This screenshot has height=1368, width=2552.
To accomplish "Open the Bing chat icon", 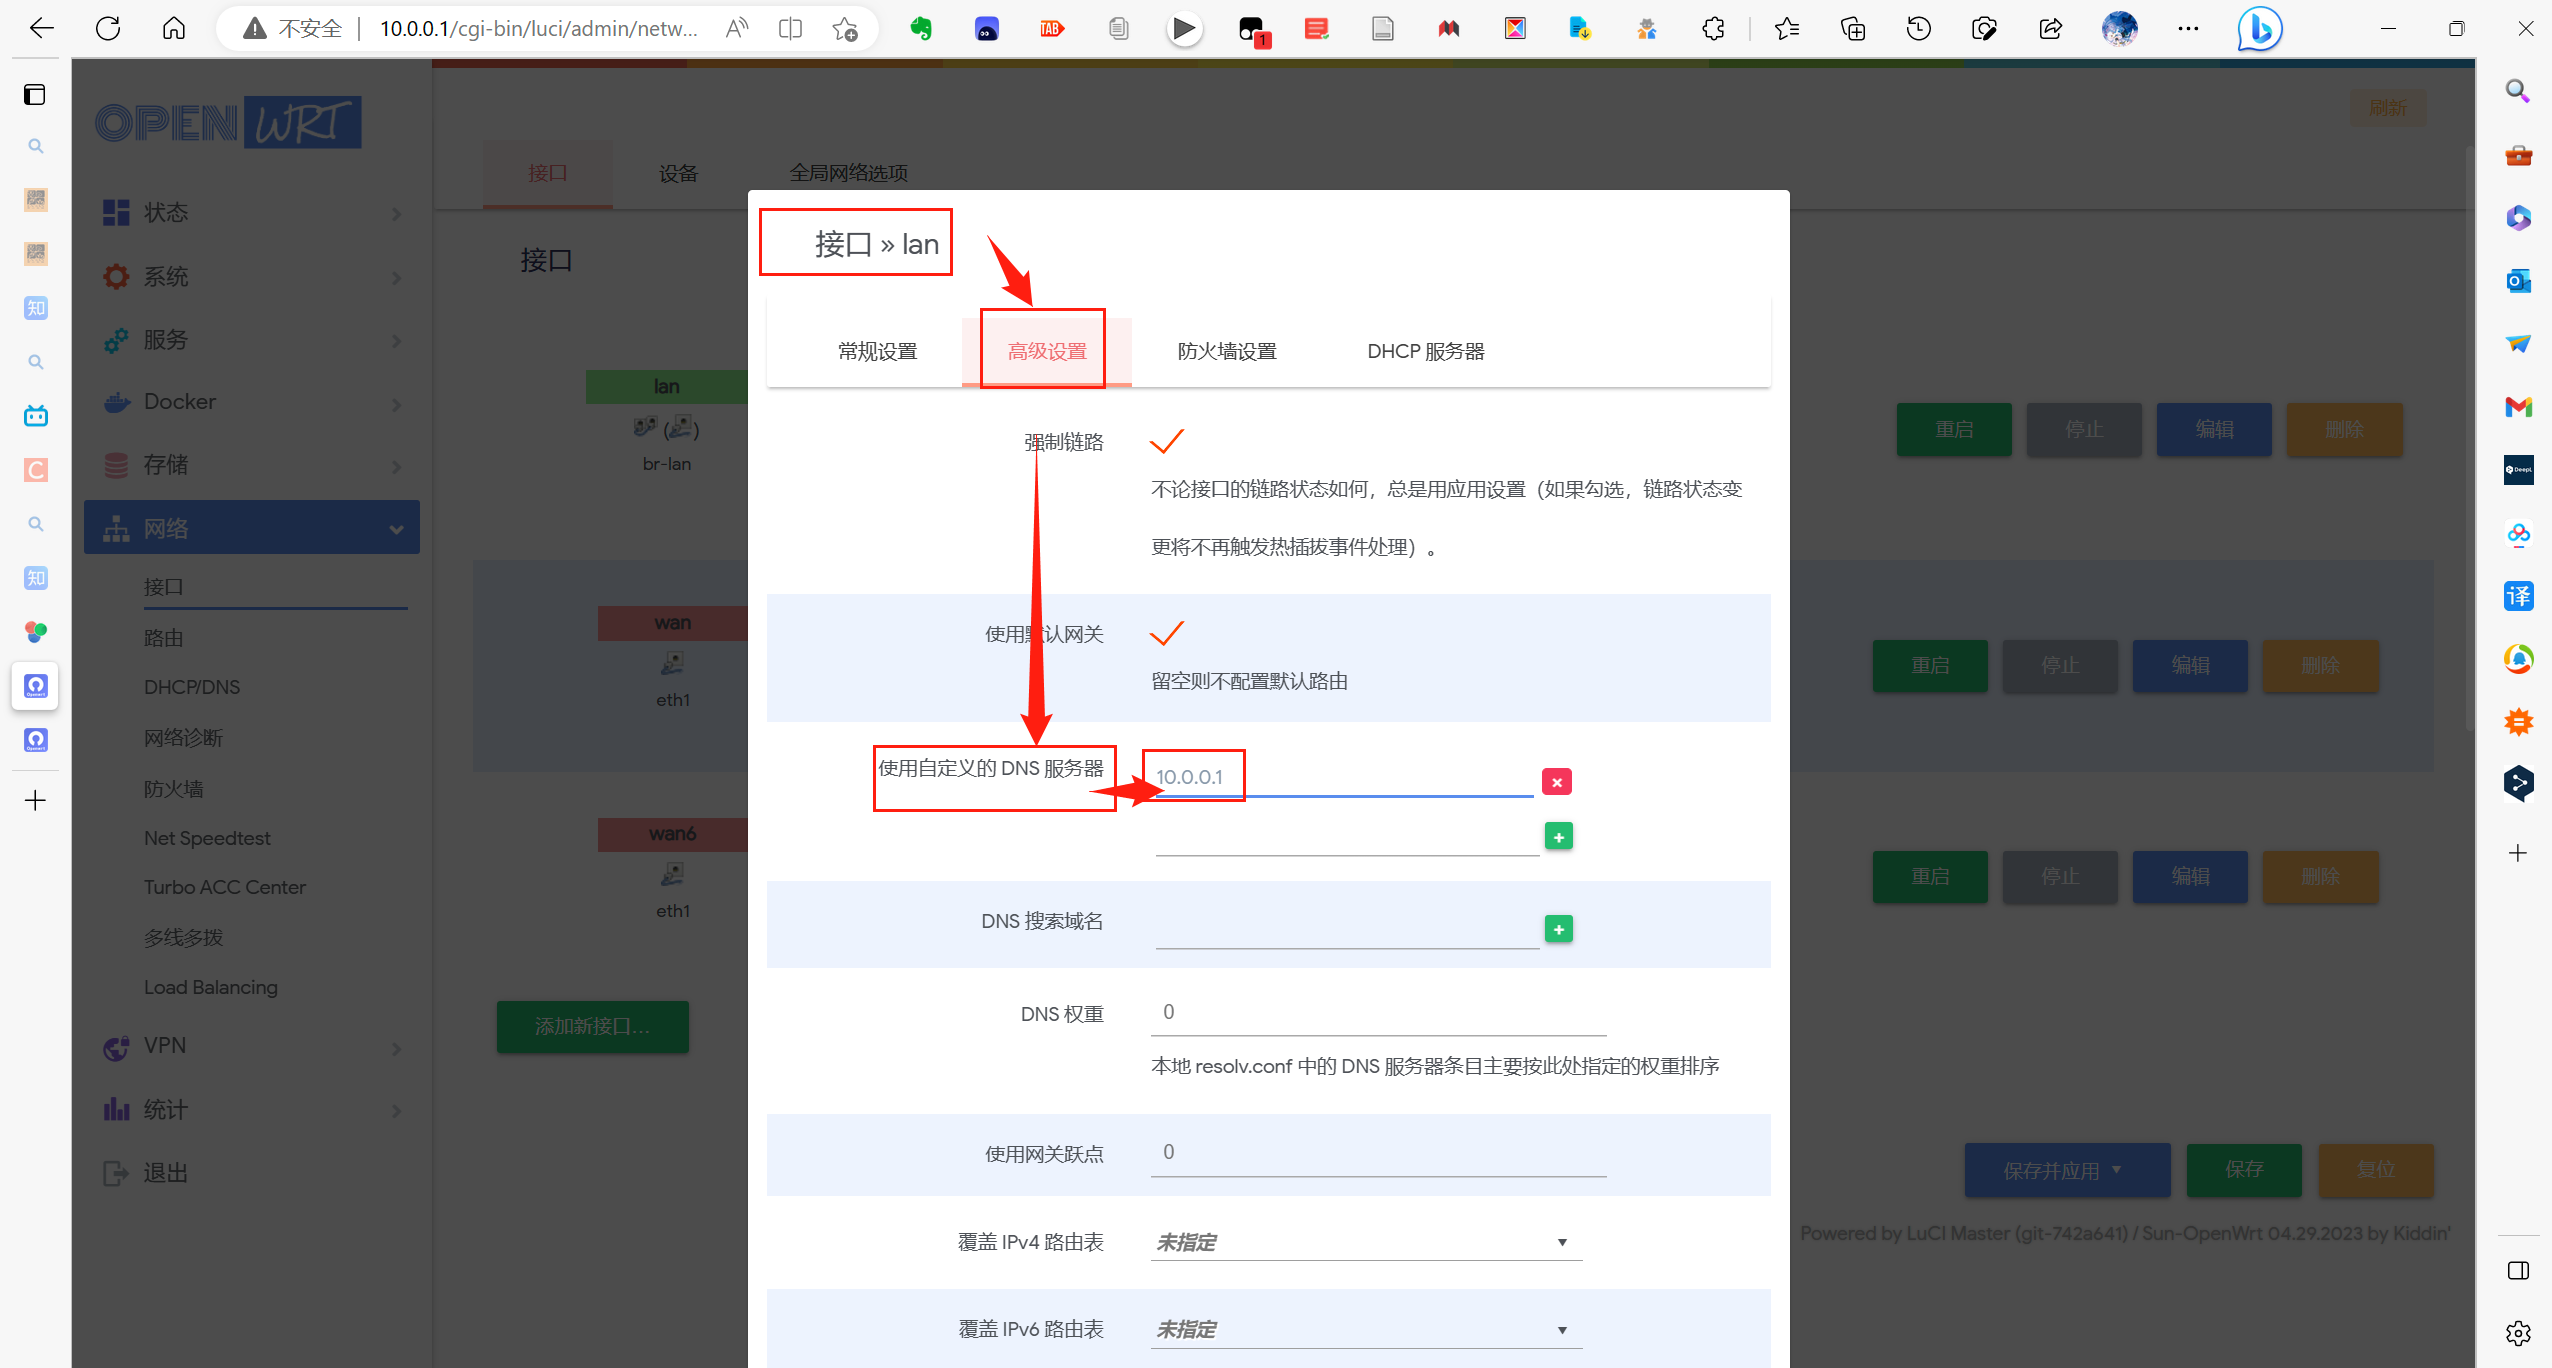I will point(2259,28).
